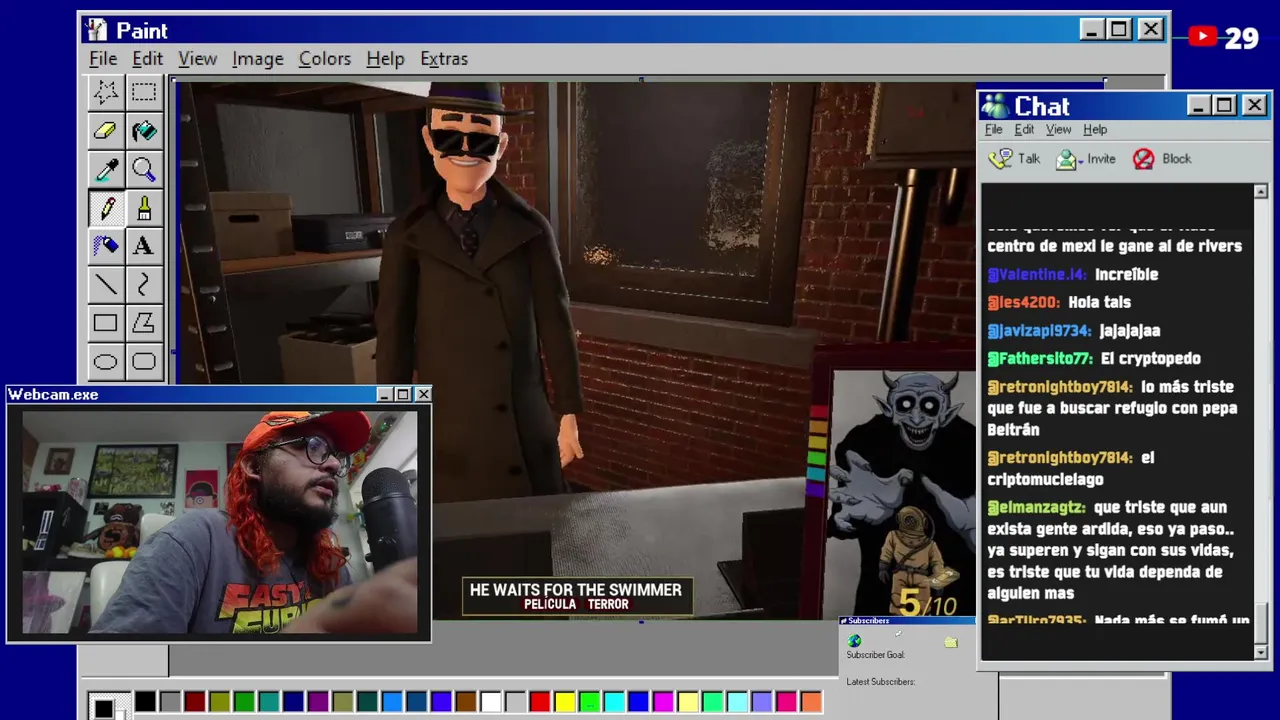Click the Chat scrollbar up arrow
This screenshot has width=1280, height=720.
tap(1260, 191)
